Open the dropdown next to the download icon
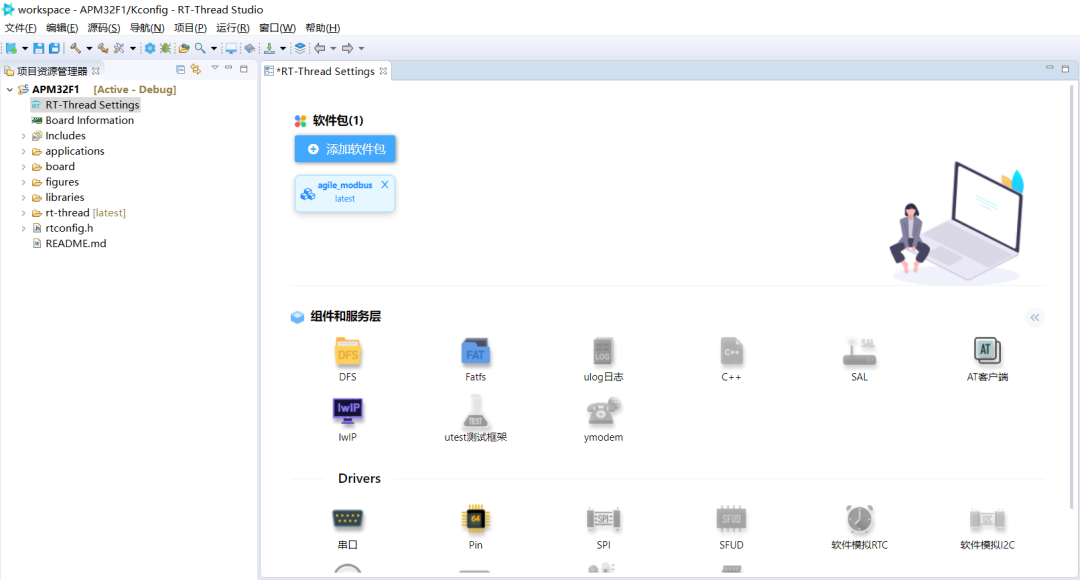The width and height of the screenshot is (1080, 580). [x=282, y=49]
